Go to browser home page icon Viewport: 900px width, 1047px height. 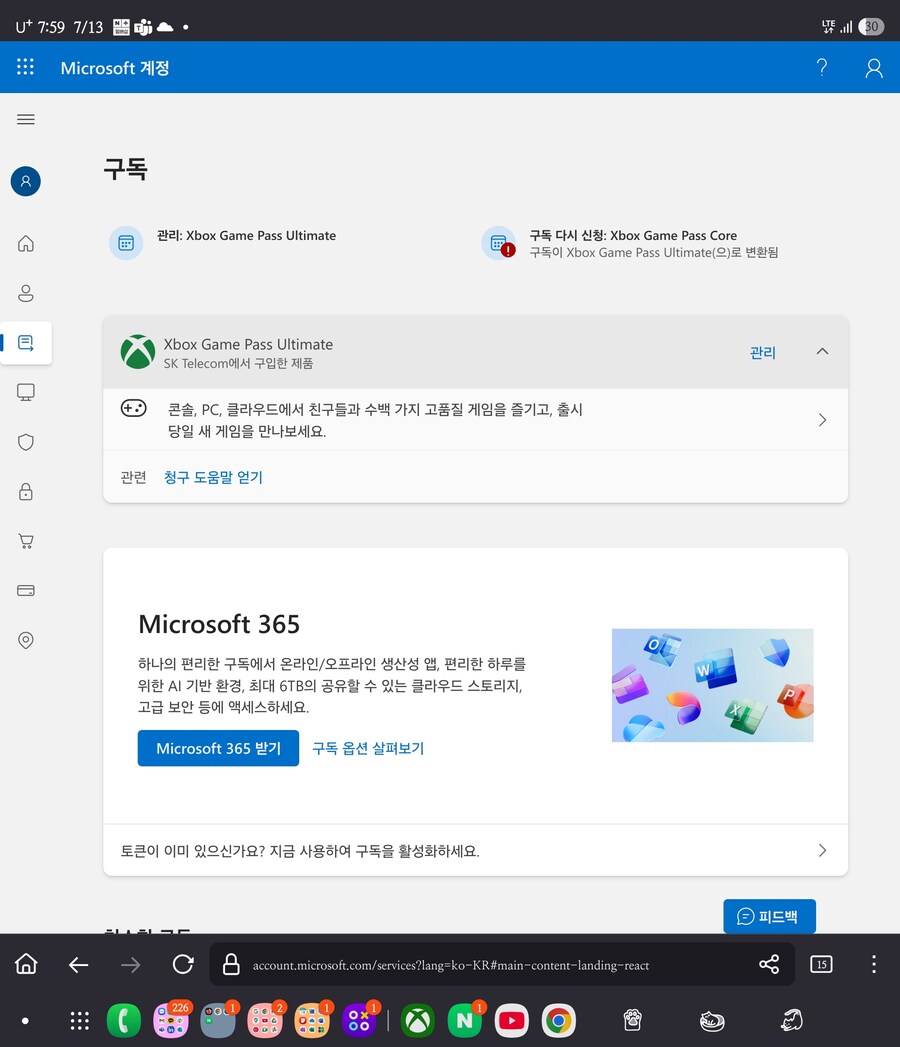click(27, 964)
